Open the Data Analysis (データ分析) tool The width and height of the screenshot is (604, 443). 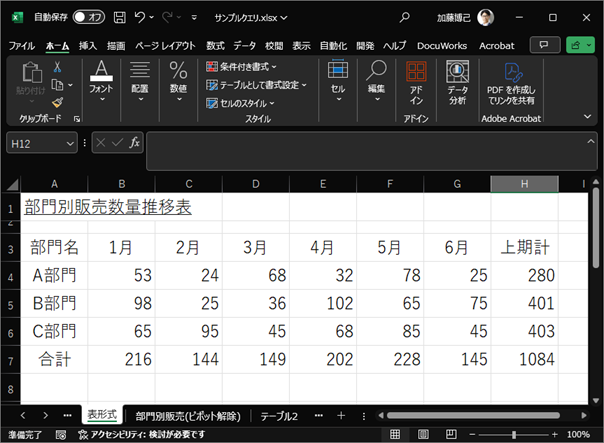pos(457,84)
